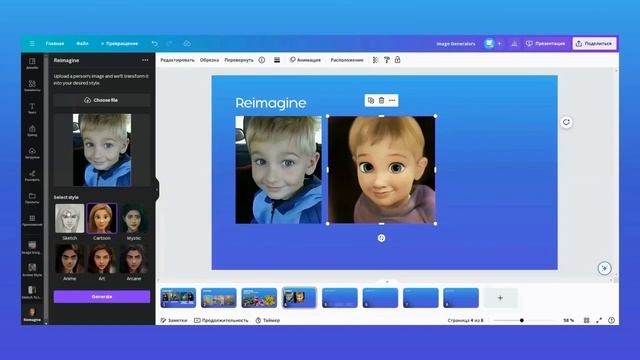Add a new page with plus tile
640x360 pixels.
500,298
